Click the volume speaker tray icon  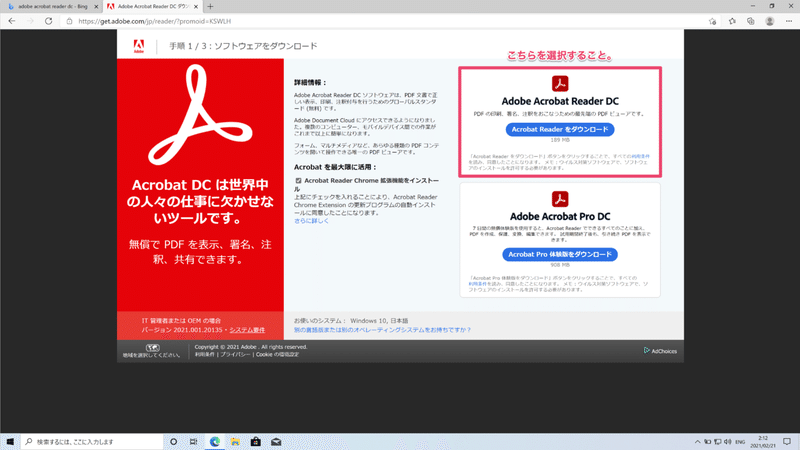coord(728,442)
